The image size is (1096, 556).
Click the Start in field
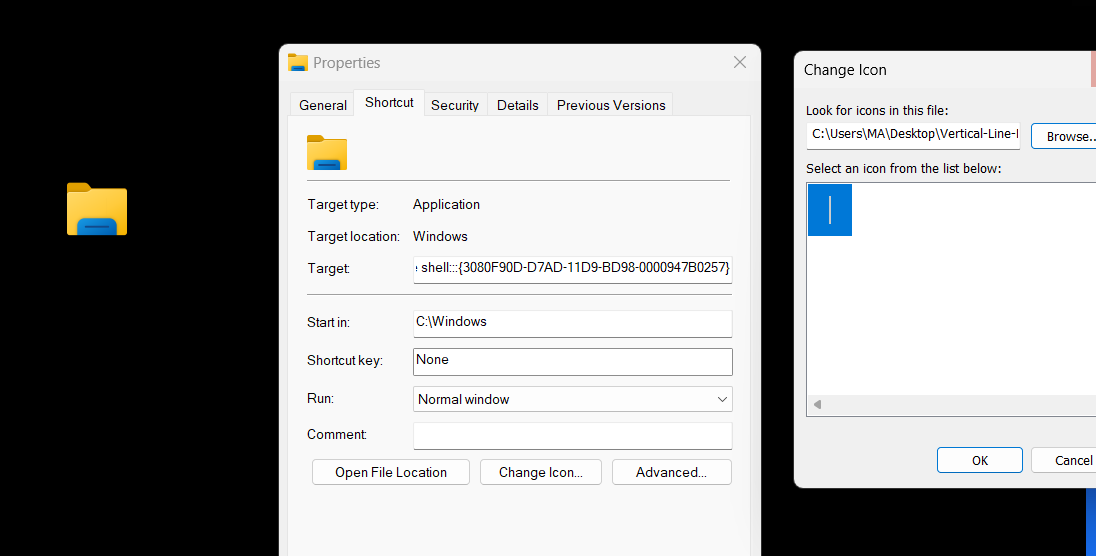click(572, 323)
